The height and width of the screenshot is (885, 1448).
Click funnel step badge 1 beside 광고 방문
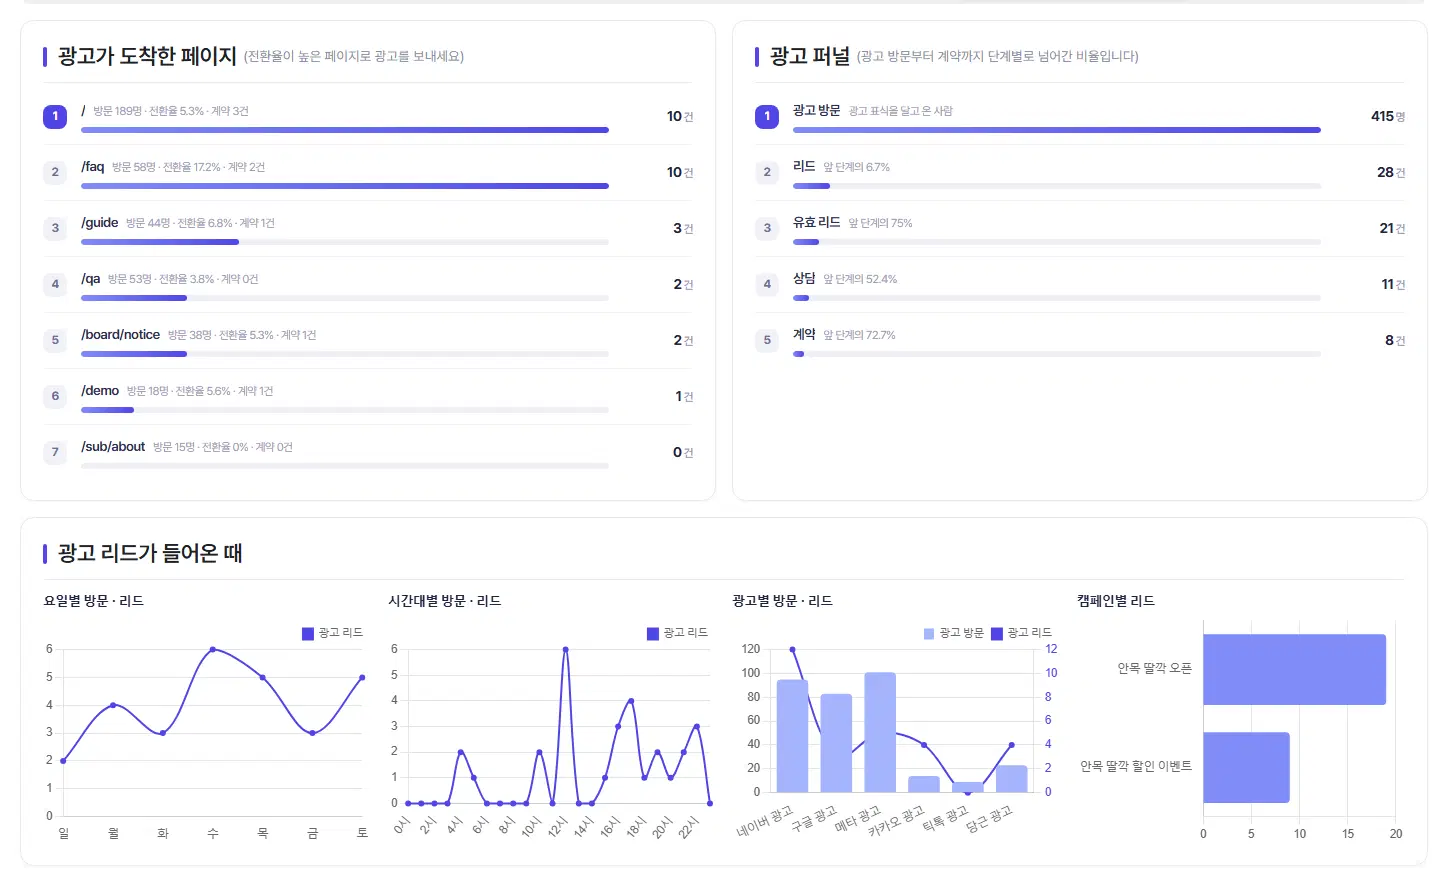767,116
